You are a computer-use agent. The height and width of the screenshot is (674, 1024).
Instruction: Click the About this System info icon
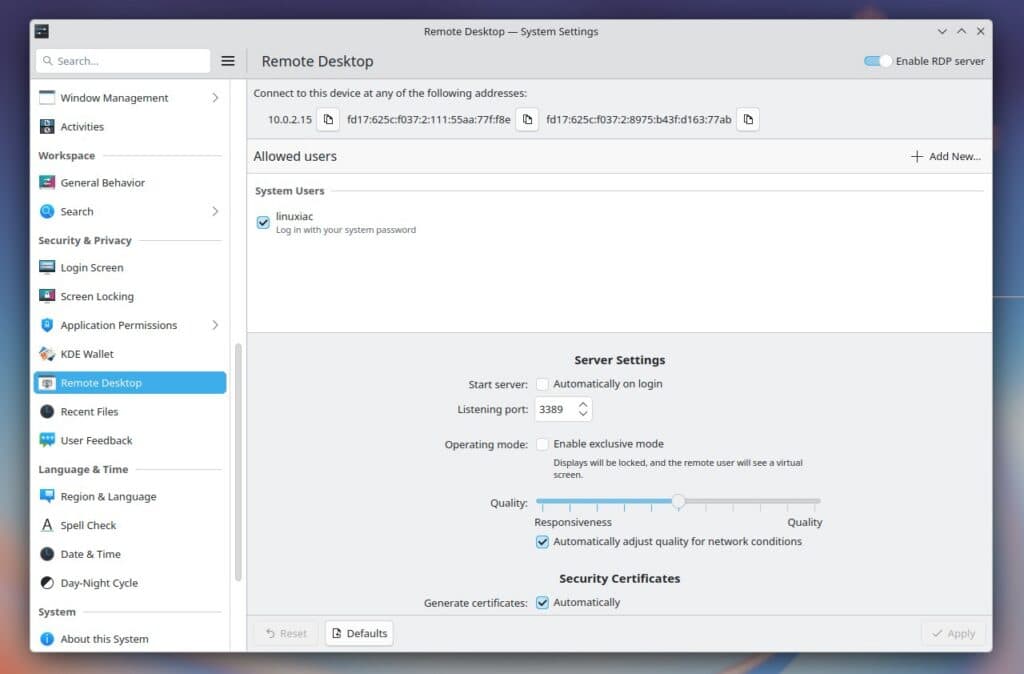[x=47, y=639]
